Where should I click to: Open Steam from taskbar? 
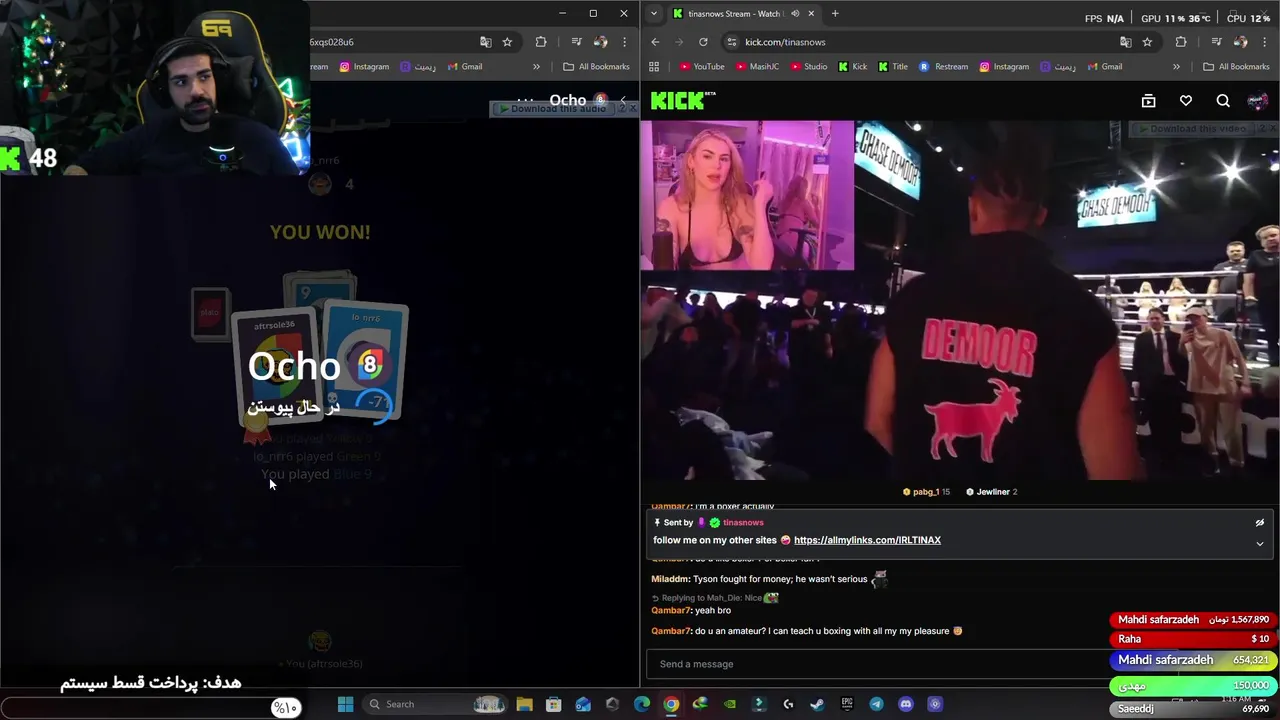point(817,704)
